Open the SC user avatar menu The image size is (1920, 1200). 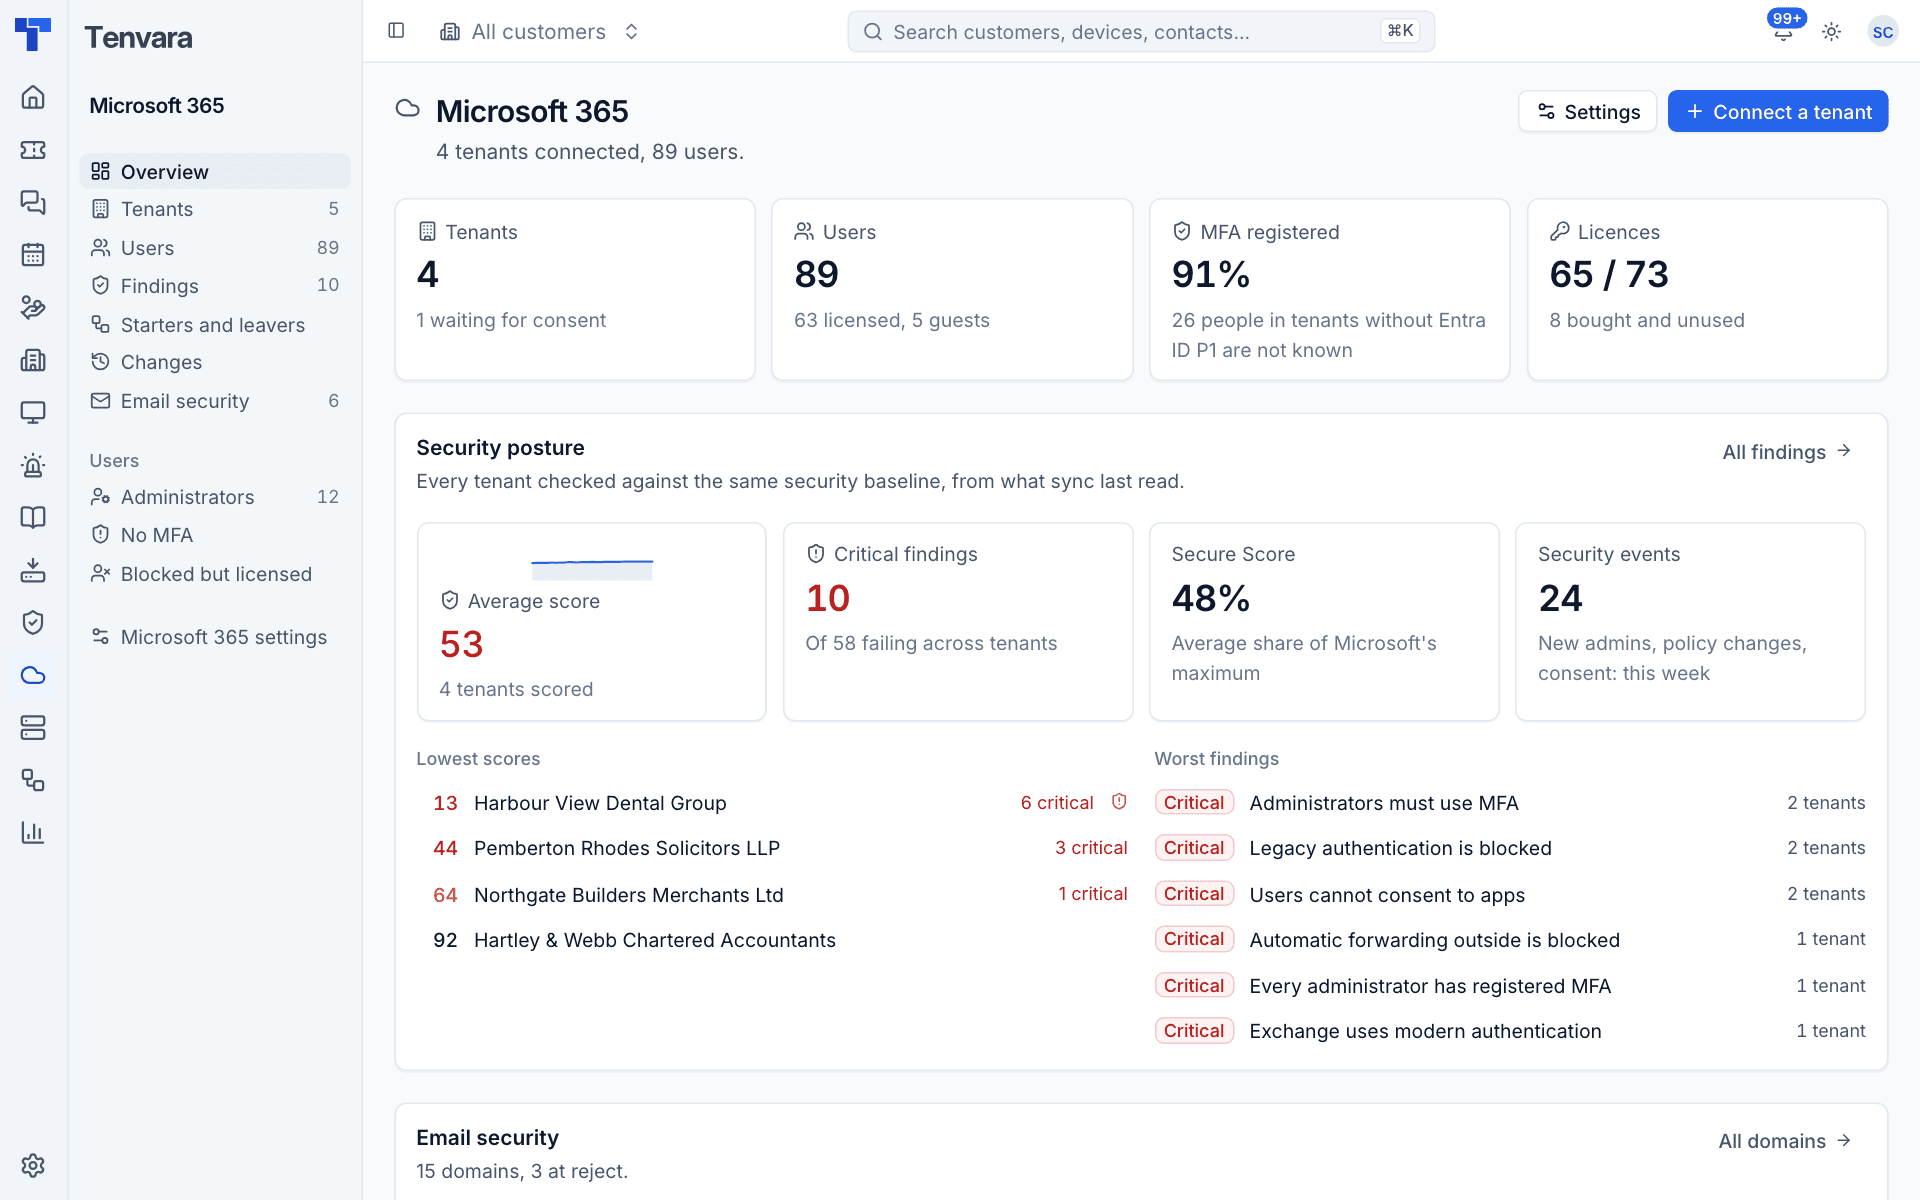[1882, 32]
